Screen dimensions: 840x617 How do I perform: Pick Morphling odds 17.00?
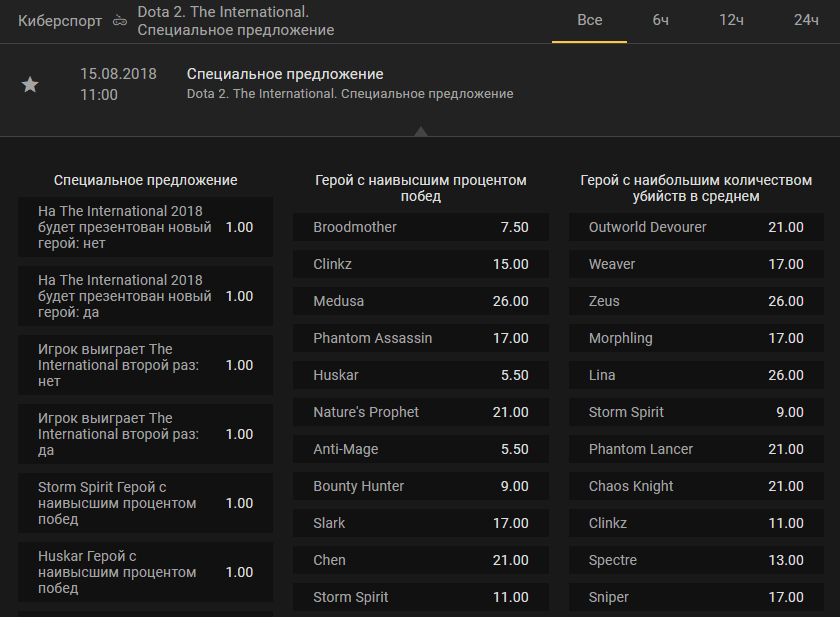tap(696, 338)
